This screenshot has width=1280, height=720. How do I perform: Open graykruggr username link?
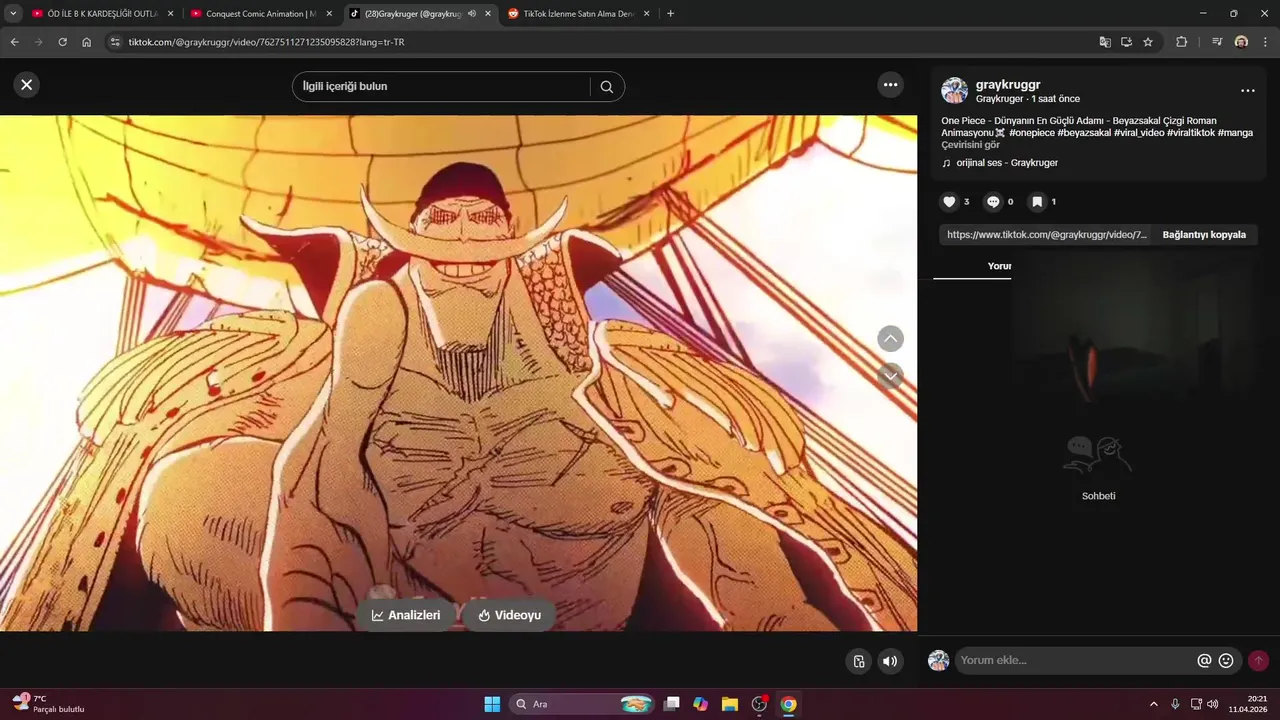pos(1008,85)
